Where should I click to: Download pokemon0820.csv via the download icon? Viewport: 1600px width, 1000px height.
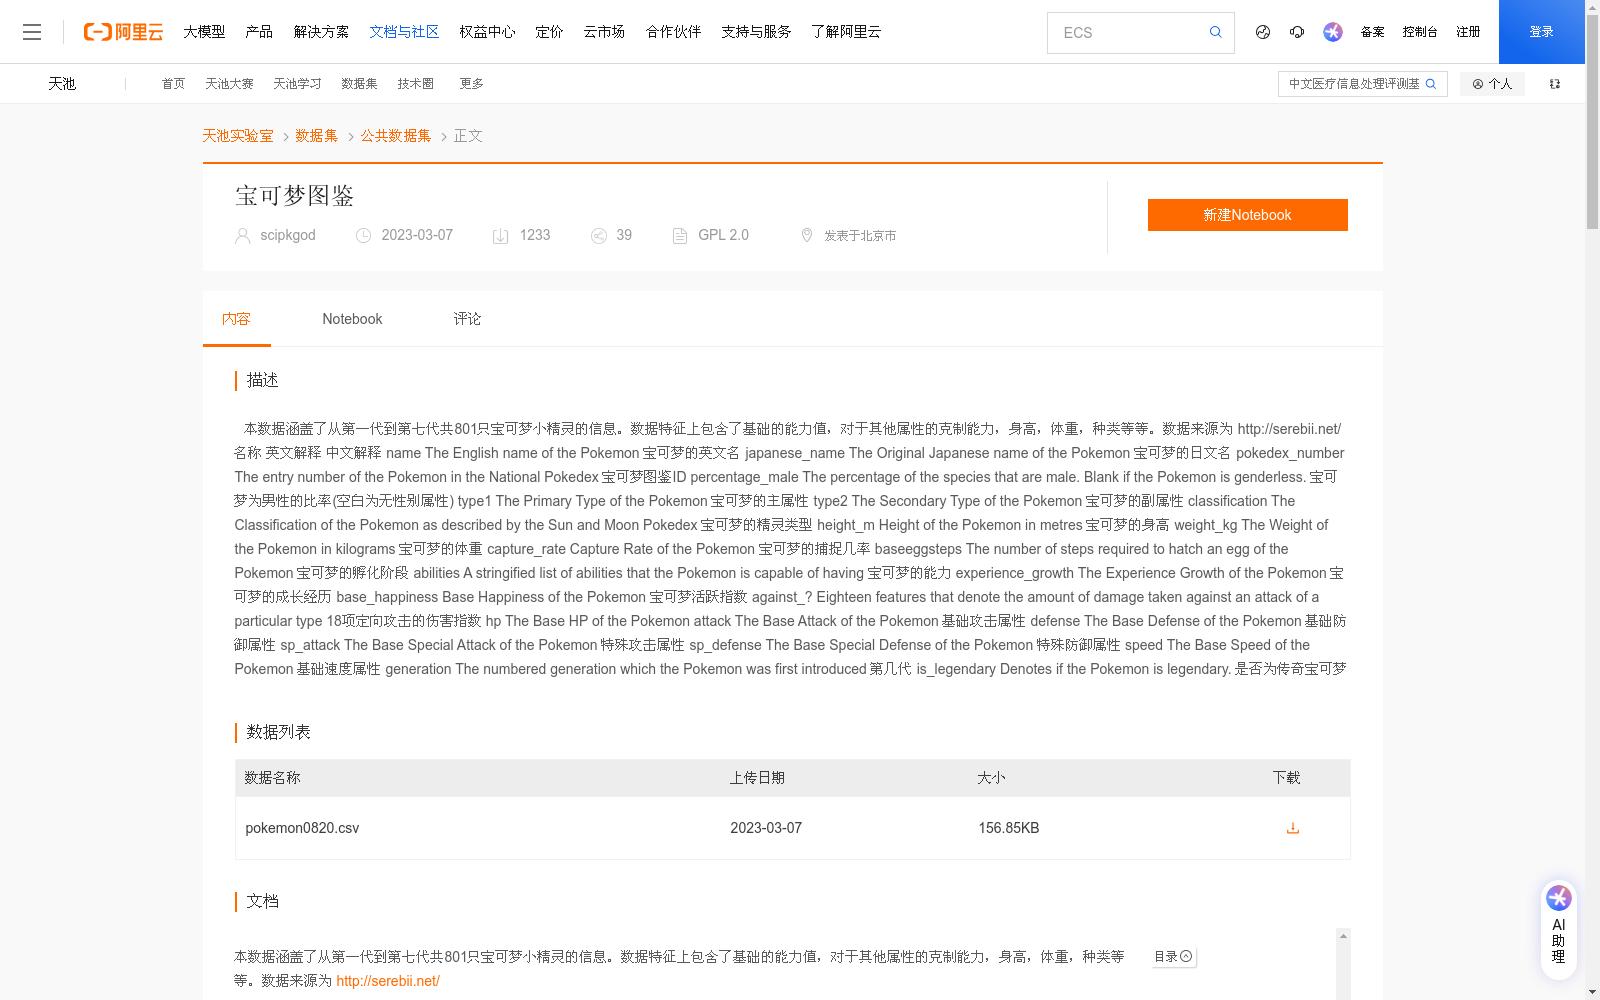click(1292, 828)
